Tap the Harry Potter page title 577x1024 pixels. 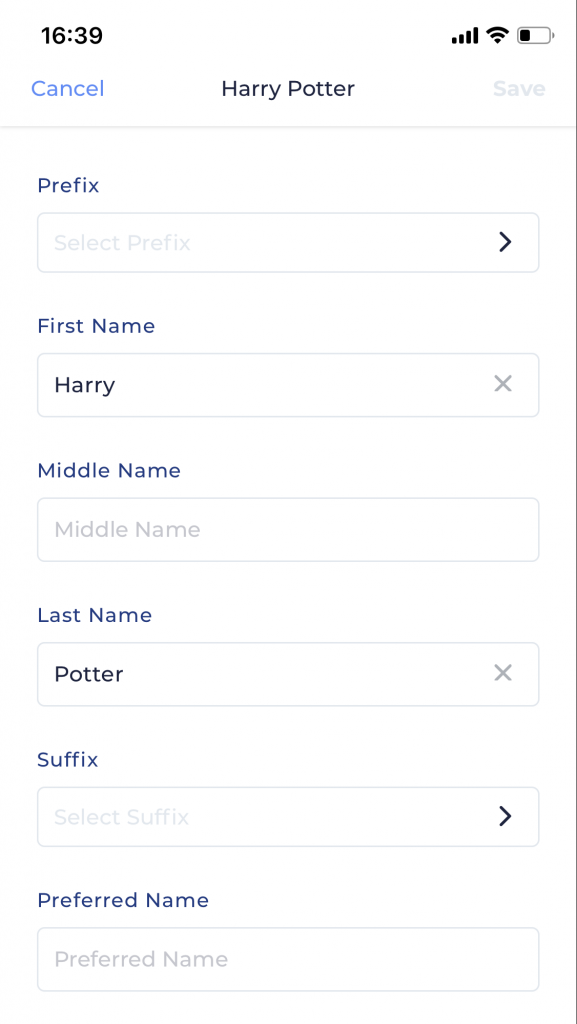click(x=288, y=89)
